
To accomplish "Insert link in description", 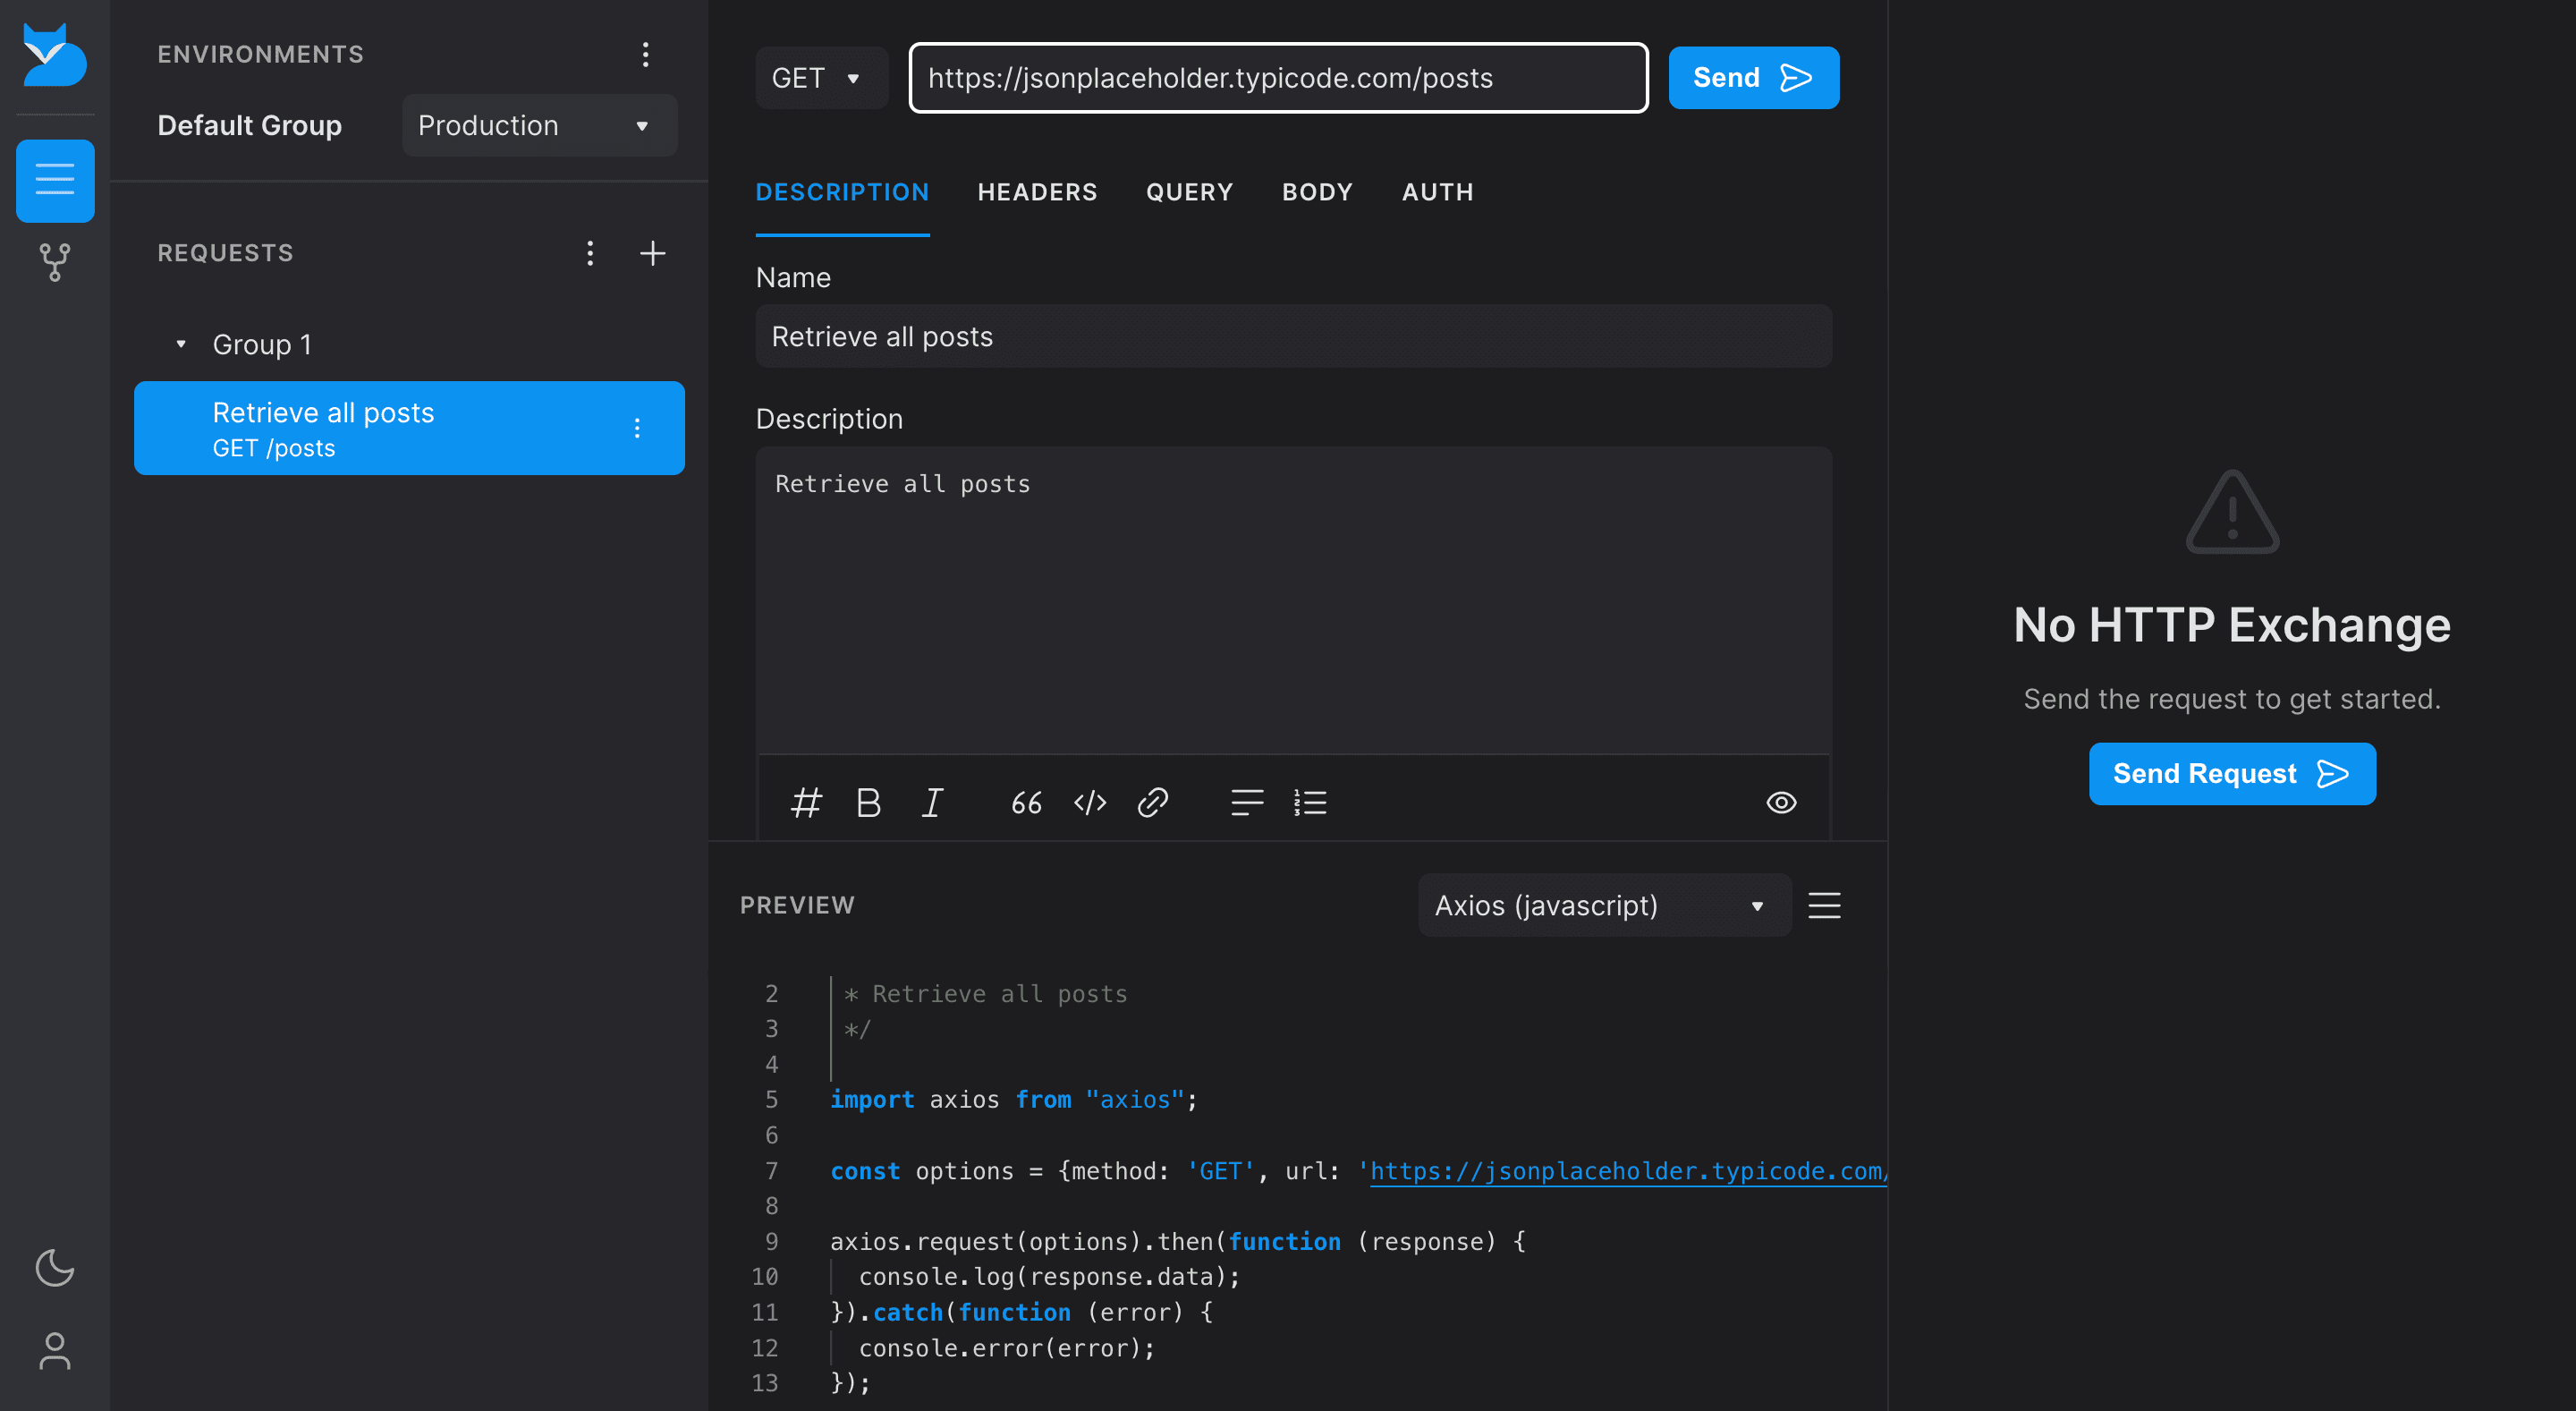I will 1153,802.
